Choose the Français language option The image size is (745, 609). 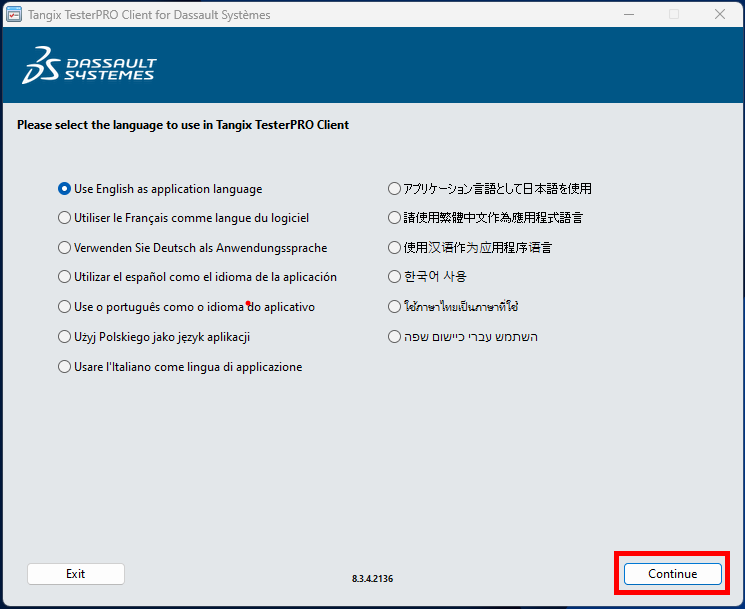tap(65, 218)
